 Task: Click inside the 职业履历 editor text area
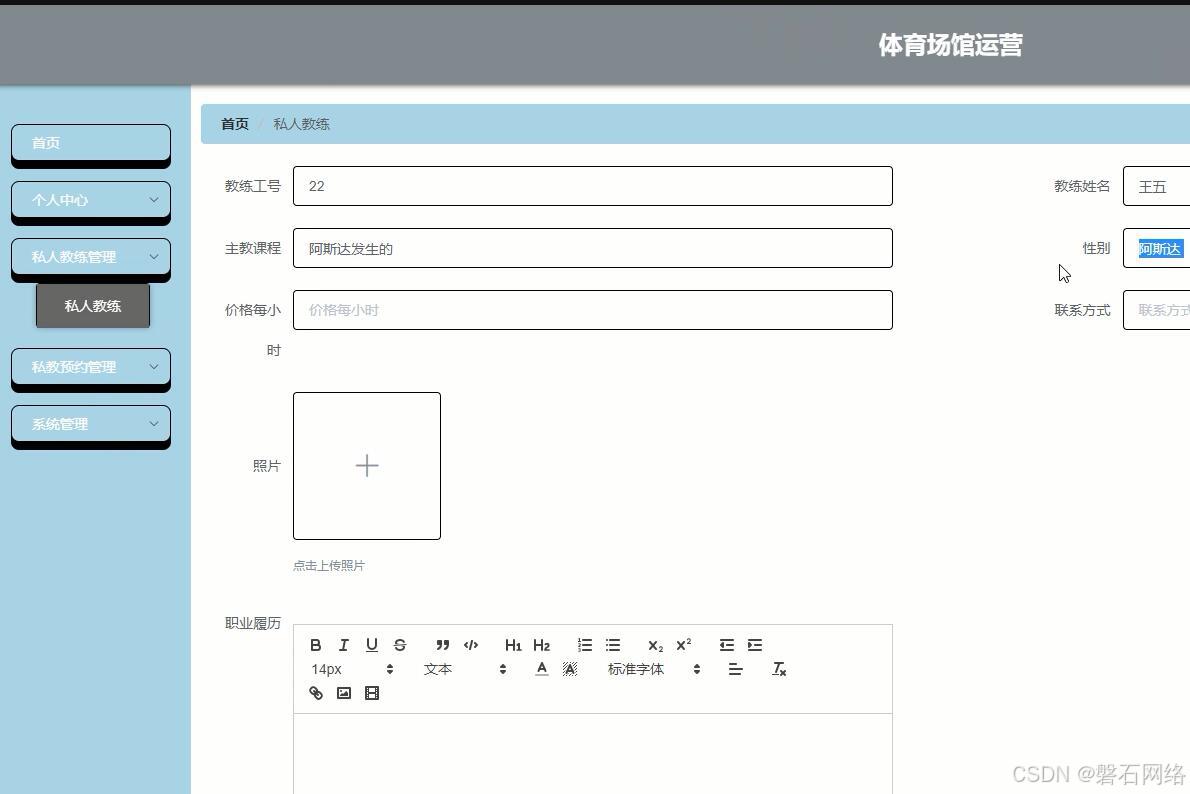pyautogui.click(x=593, y=754)
